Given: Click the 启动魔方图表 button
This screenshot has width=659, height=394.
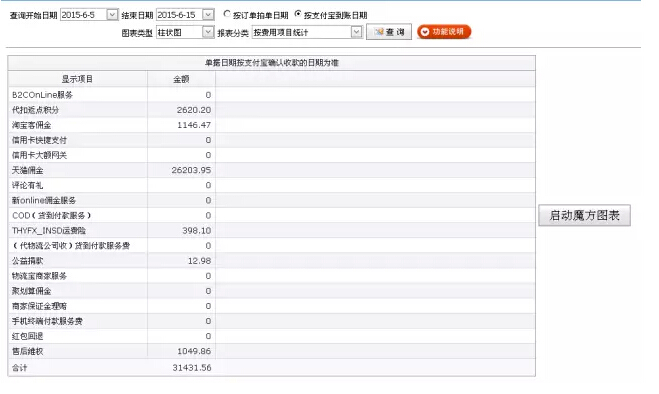Looking at the screenshot, I should tap(584, 215).
